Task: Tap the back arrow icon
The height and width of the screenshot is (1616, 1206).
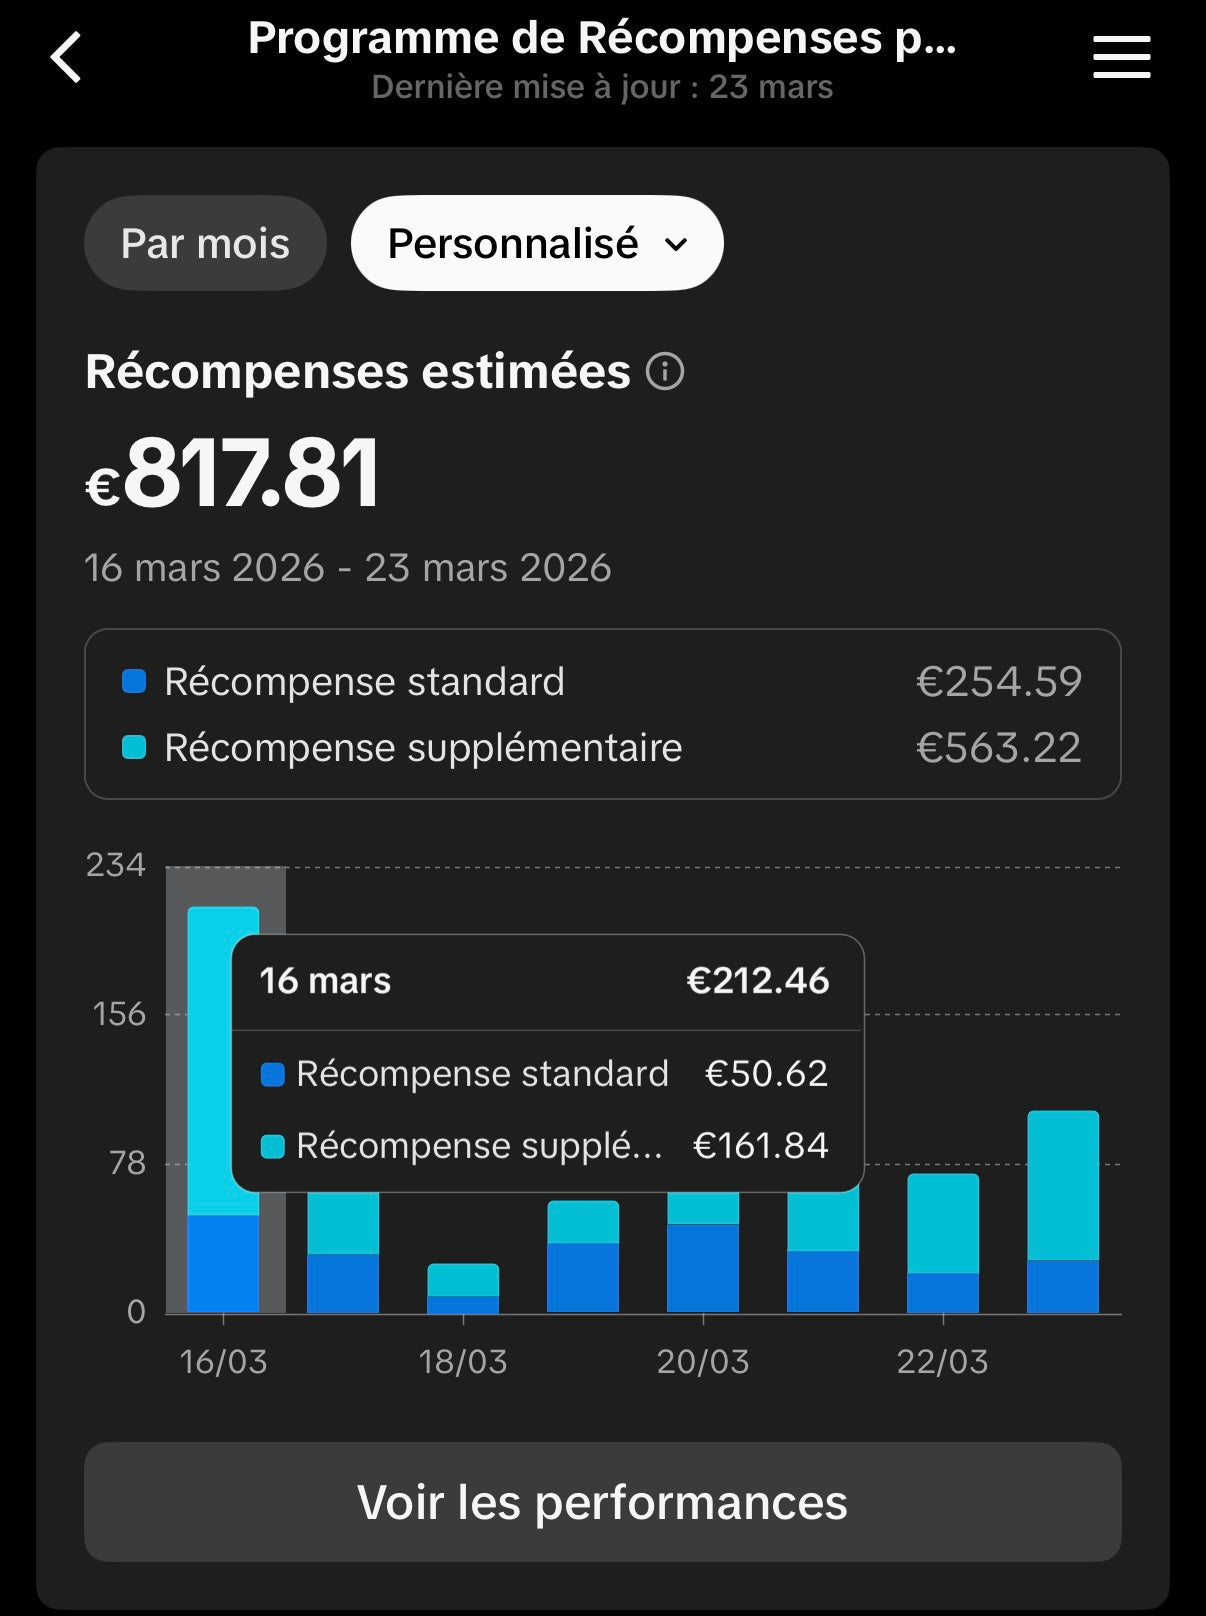Action: [x=66, y=57]
